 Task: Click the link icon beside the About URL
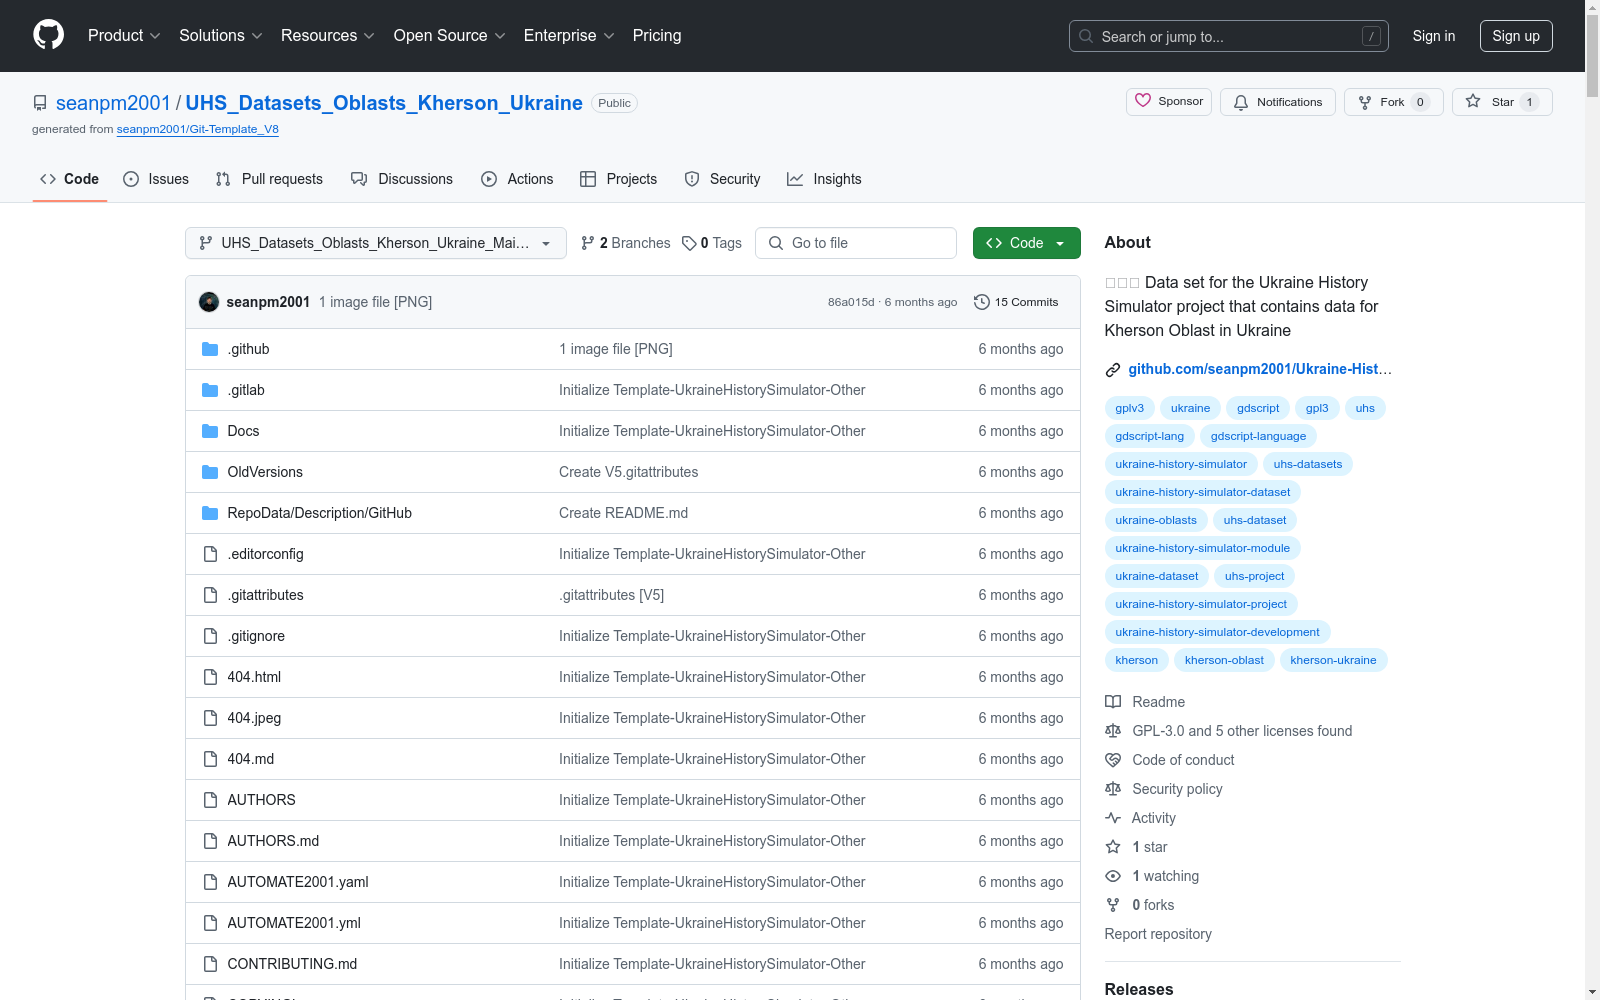tap(1113, 370)
